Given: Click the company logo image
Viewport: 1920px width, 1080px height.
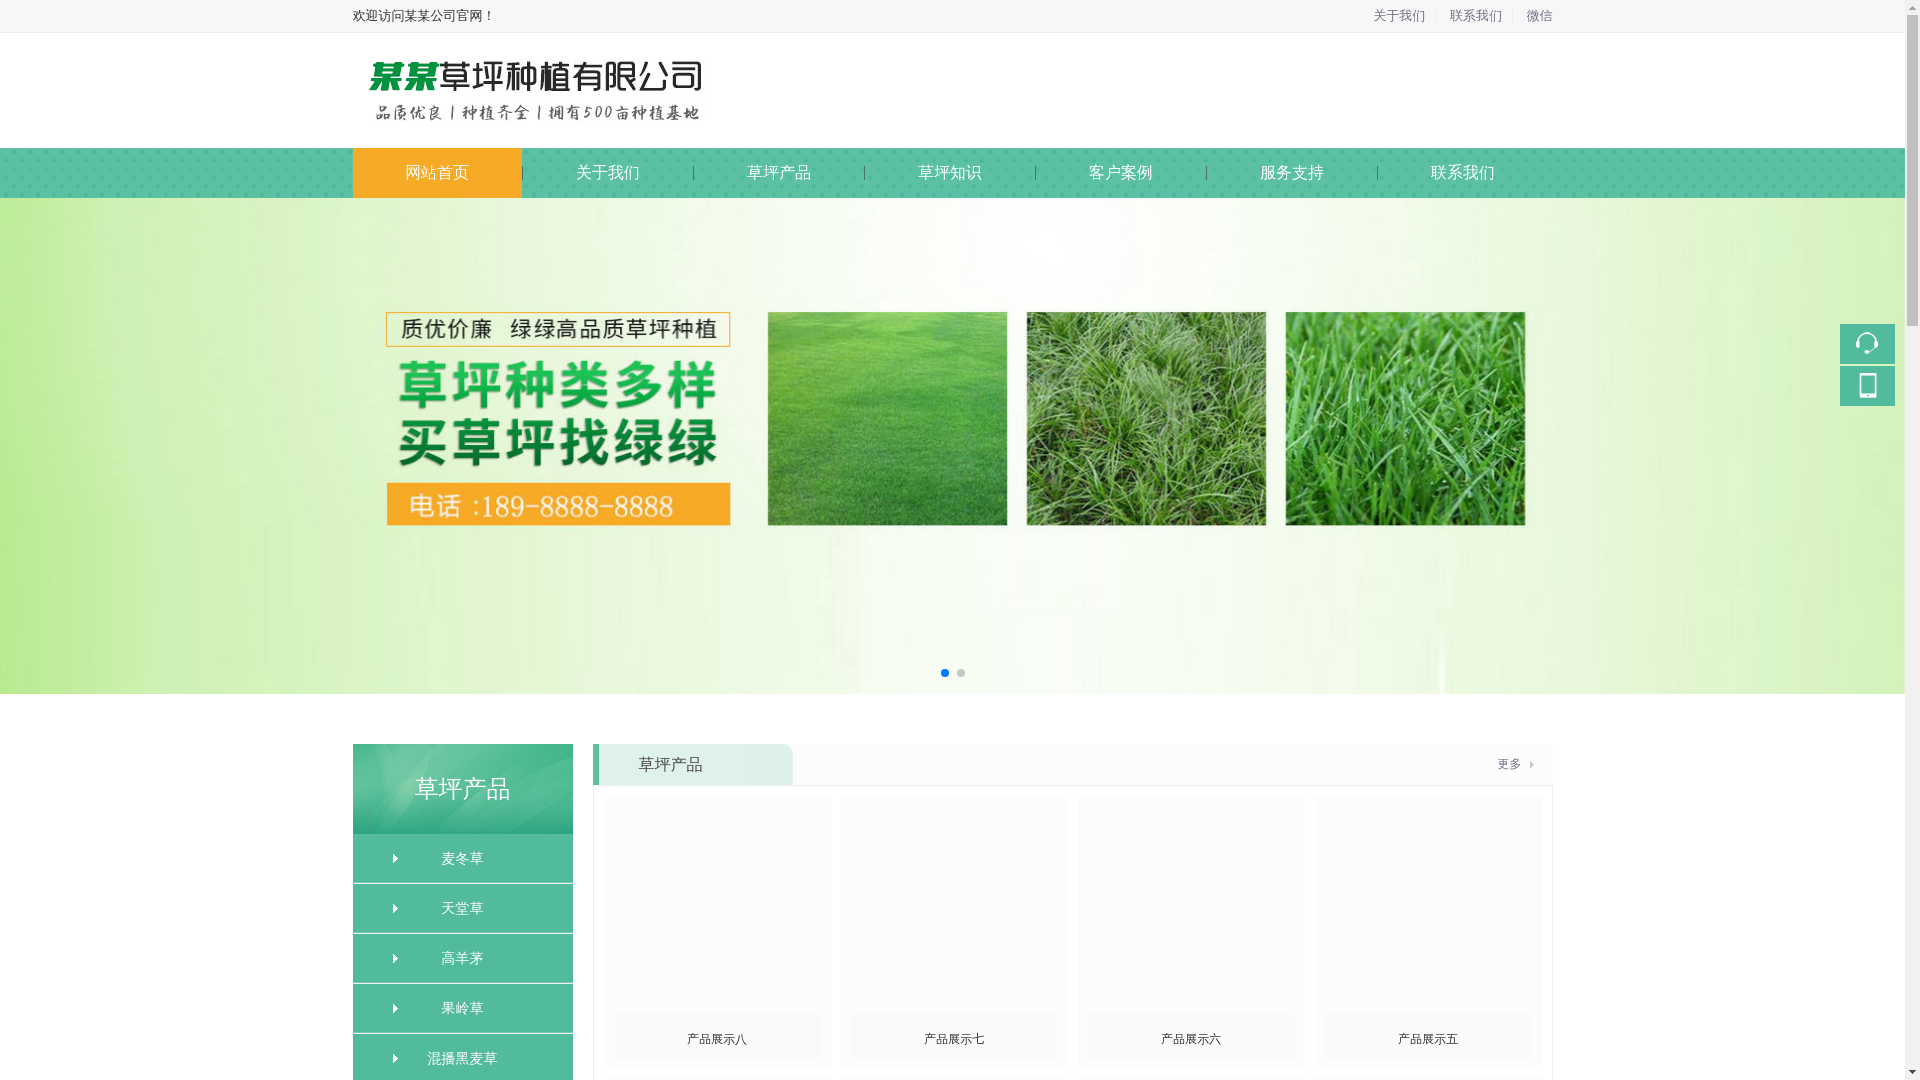Looking at the screenshot, I should (x=535, y=91).
